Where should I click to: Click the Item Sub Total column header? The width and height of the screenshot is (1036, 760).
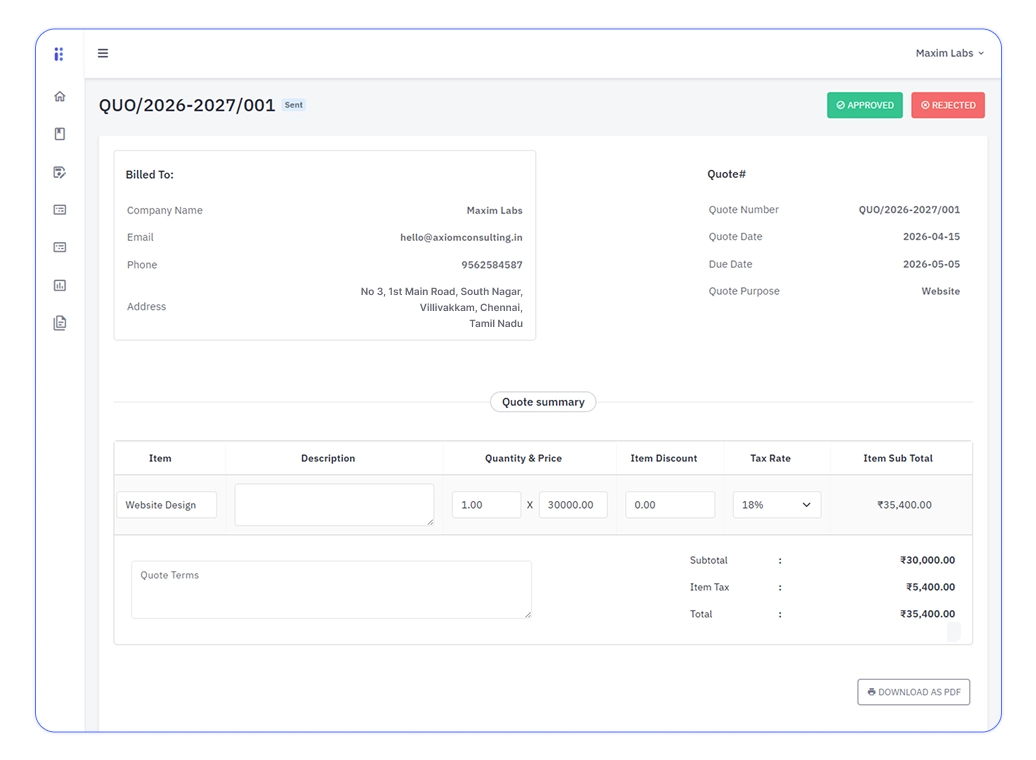(x=897, y=458)
